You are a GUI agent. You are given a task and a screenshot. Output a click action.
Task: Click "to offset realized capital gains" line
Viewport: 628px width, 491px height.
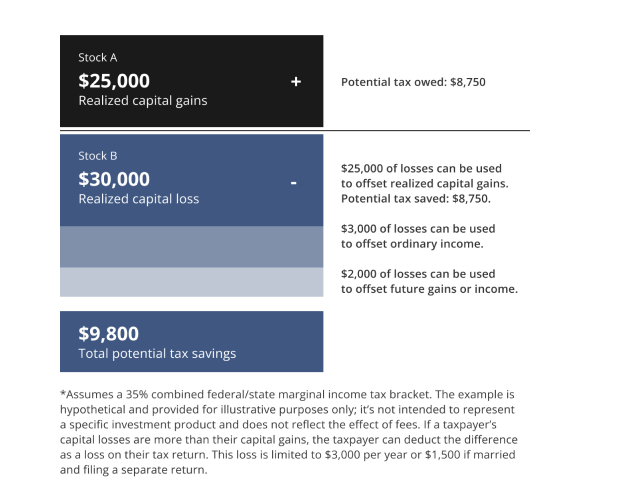click(x=425, y=184)
